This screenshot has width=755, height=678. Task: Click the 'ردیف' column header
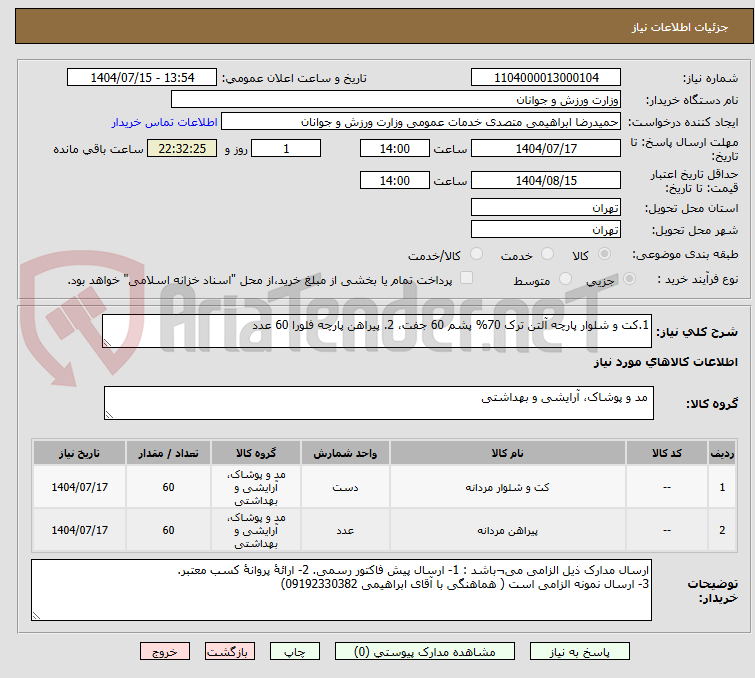point(722,453)
